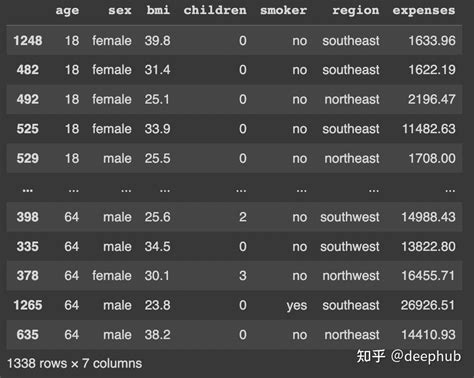Click the age column header
Image resolution: width=474 pixels, height=378 pixels.
click(x=67, y=11)
